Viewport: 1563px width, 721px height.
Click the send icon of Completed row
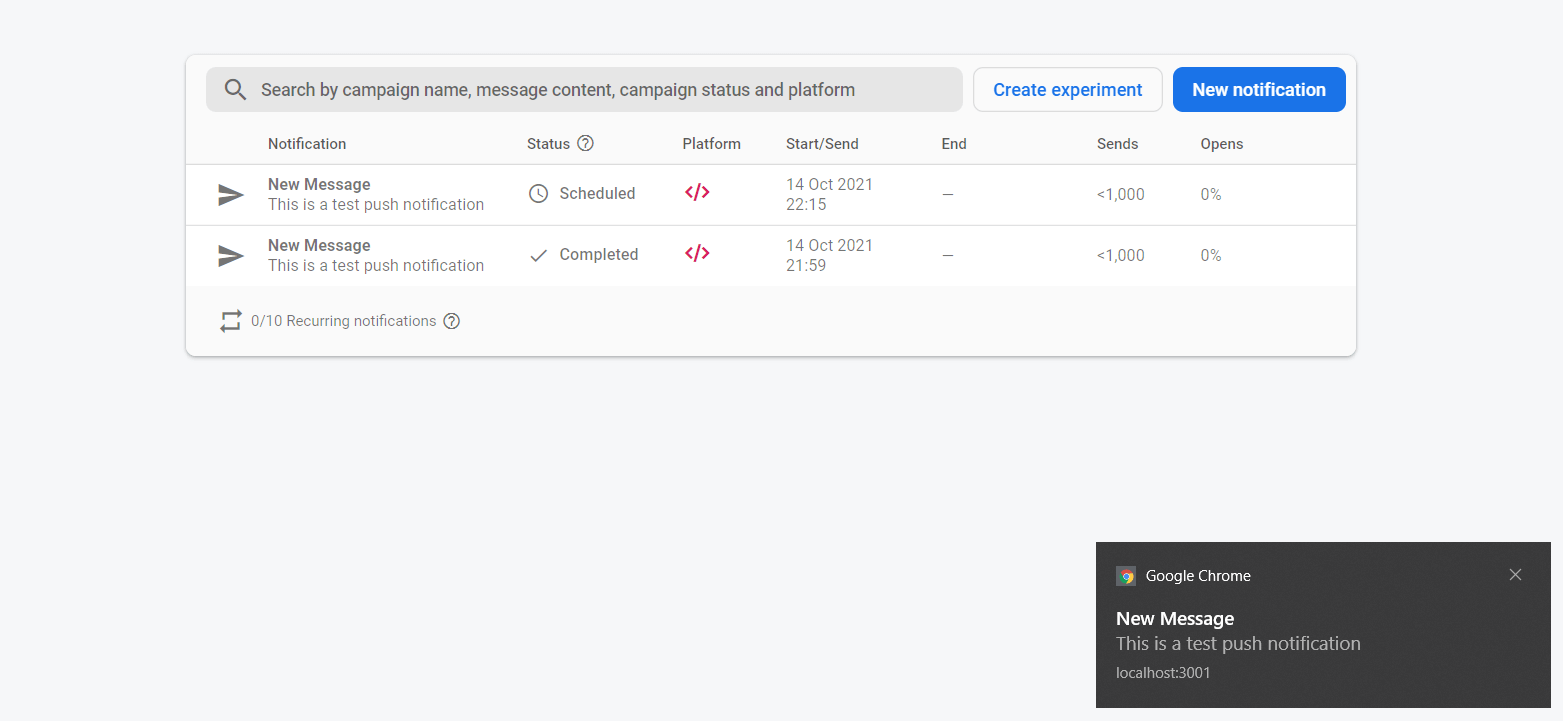point(231,256)
